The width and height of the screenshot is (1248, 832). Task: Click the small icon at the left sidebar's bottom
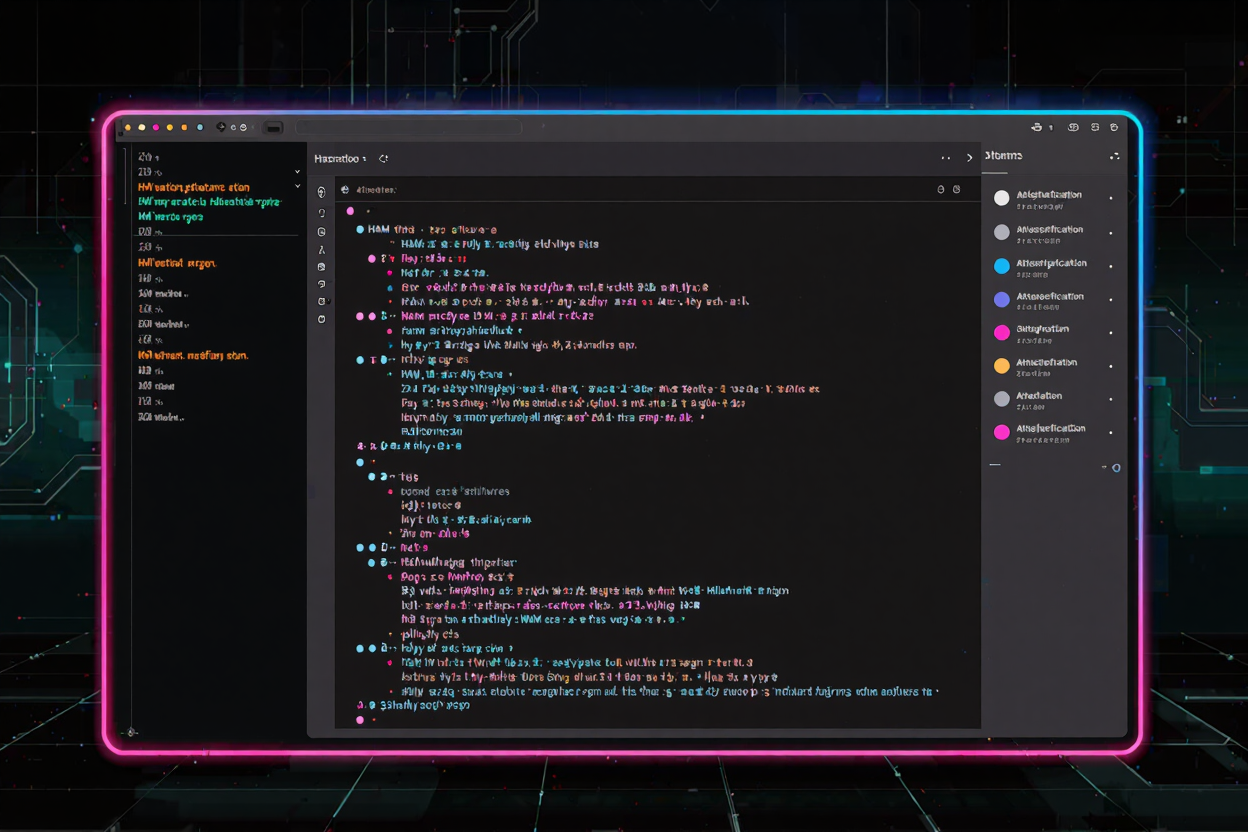pos(131,733)
